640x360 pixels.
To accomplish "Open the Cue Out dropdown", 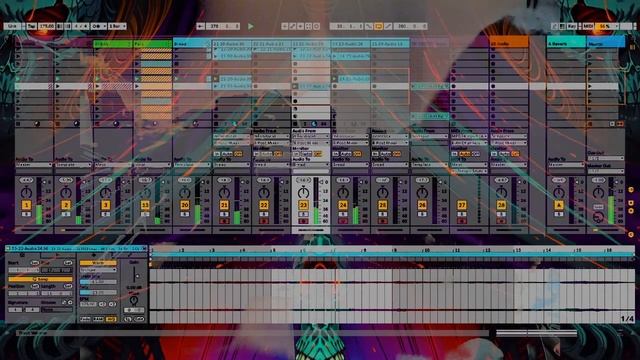I will pos(605,158).
